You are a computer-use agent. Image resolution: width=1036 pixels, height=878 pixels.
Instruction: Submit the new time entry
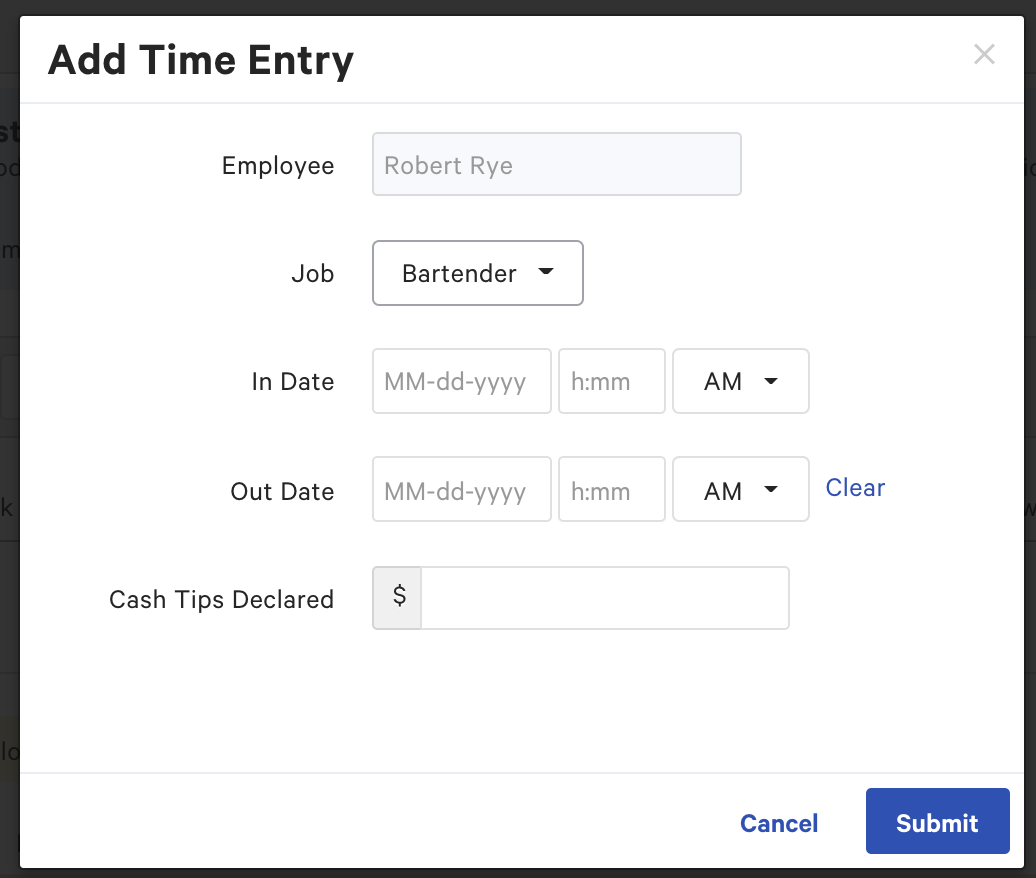(937, 821)
